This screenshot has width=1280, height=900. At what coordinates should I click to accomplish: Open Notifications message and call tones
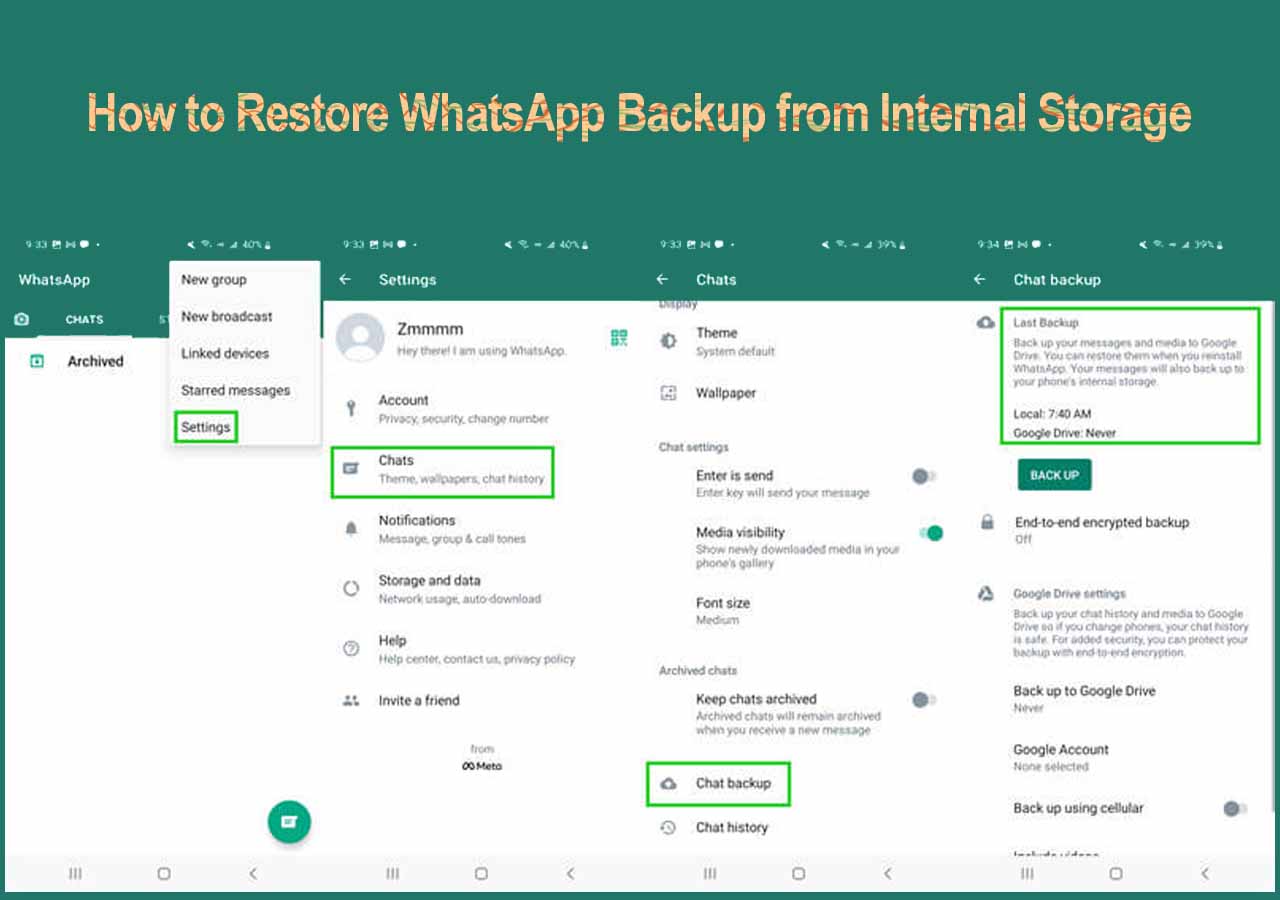click(x=452, y=529)
